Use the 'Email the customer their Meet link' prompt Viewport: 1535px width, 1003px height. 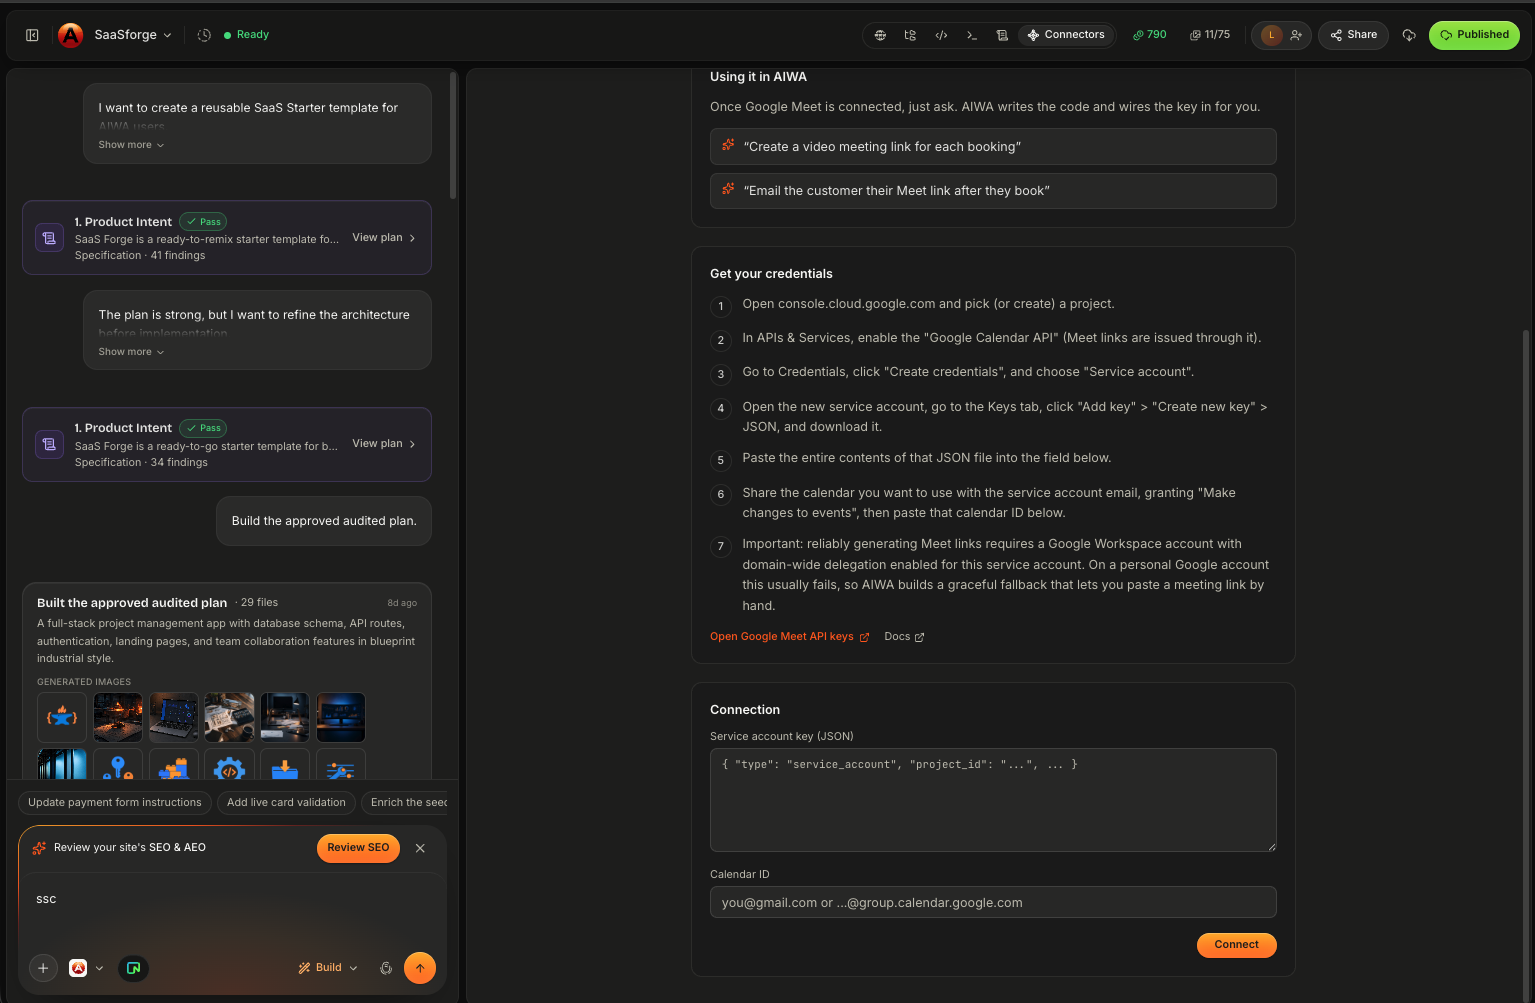click(993, 191)
